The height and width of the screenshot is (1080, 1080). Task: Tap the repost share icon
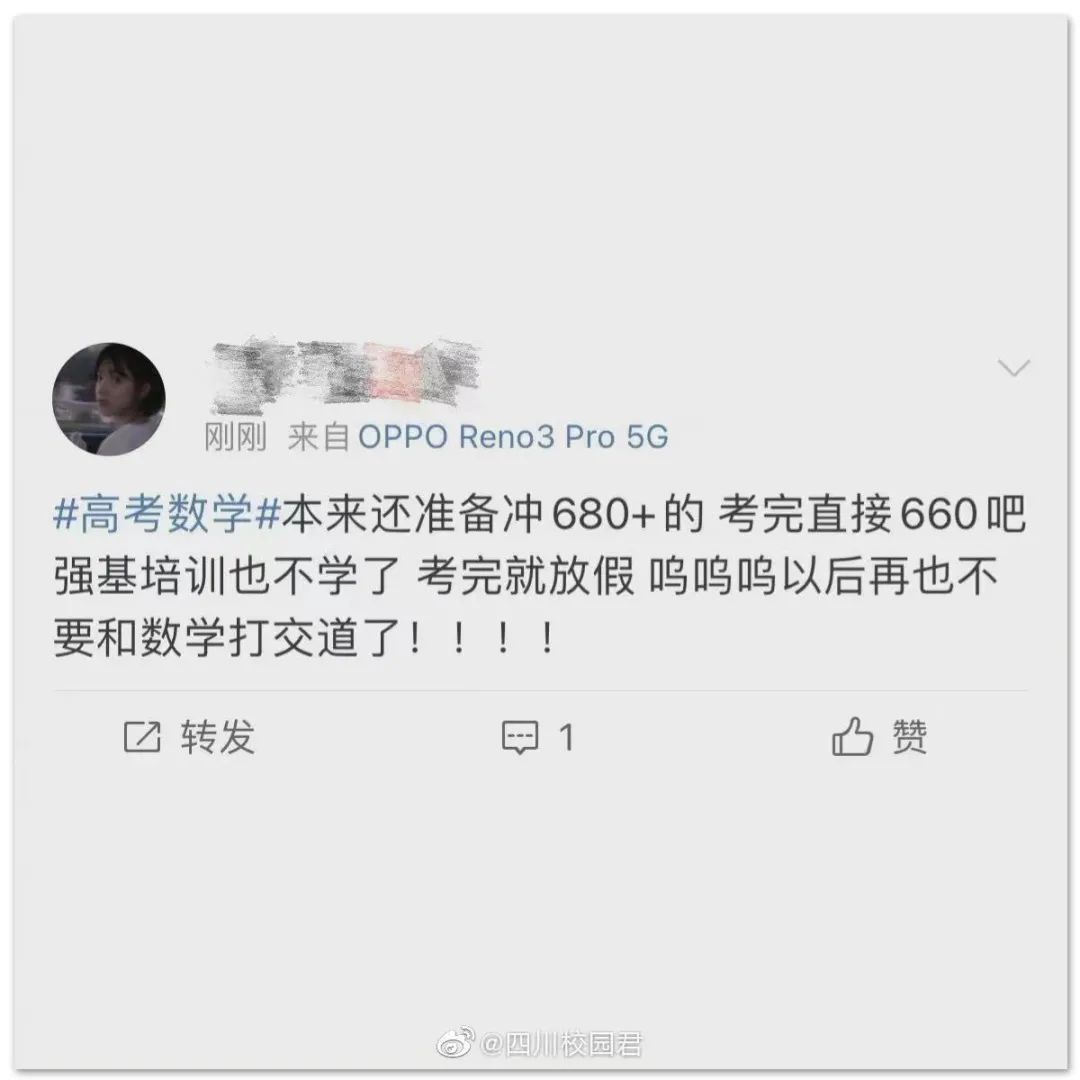click(x=142, y=737)
